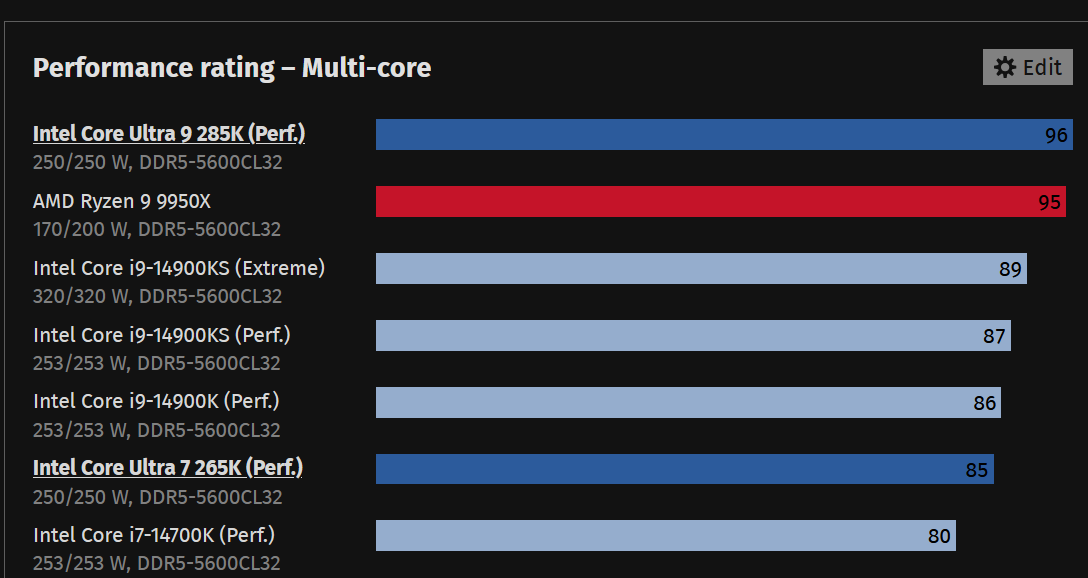The height and width of the screenshot is (578, 1088).
Task: Click the Performance rating – Multi-core heading
Action: [232, 67]
